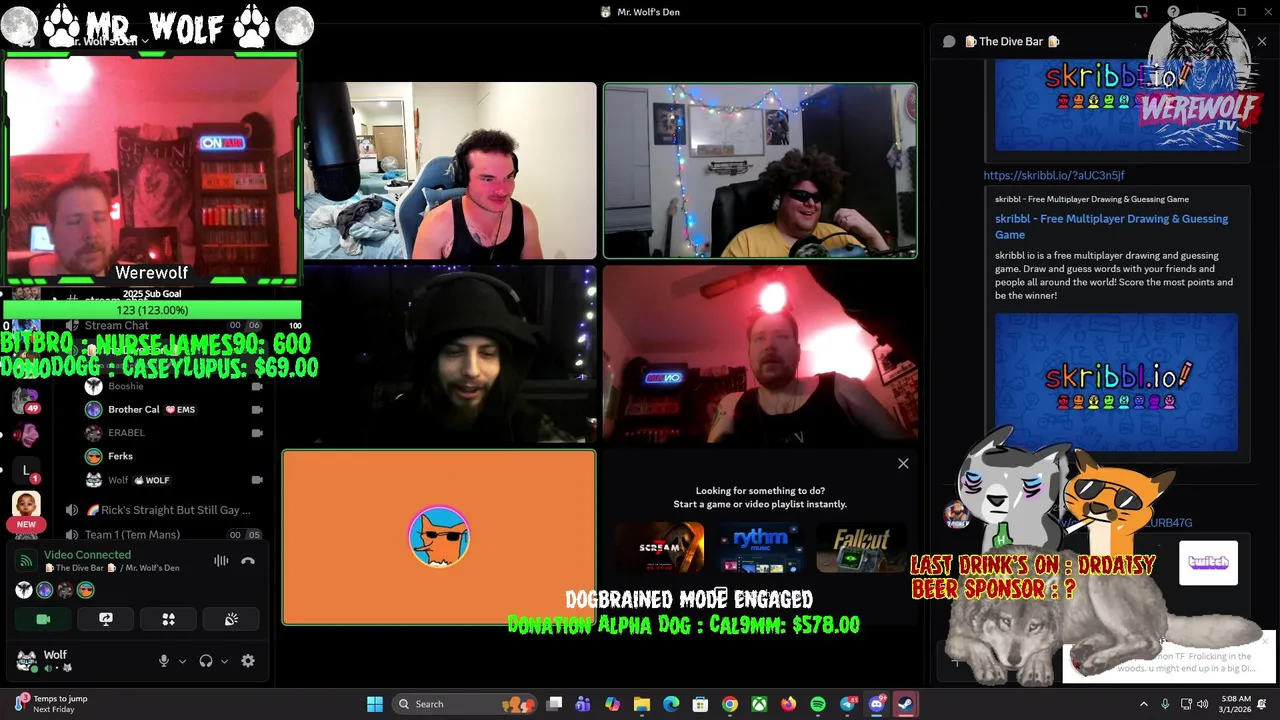Start the Fallout activity tile
The height and width of the screenshot is (720, 1280).
click(861, 548)
